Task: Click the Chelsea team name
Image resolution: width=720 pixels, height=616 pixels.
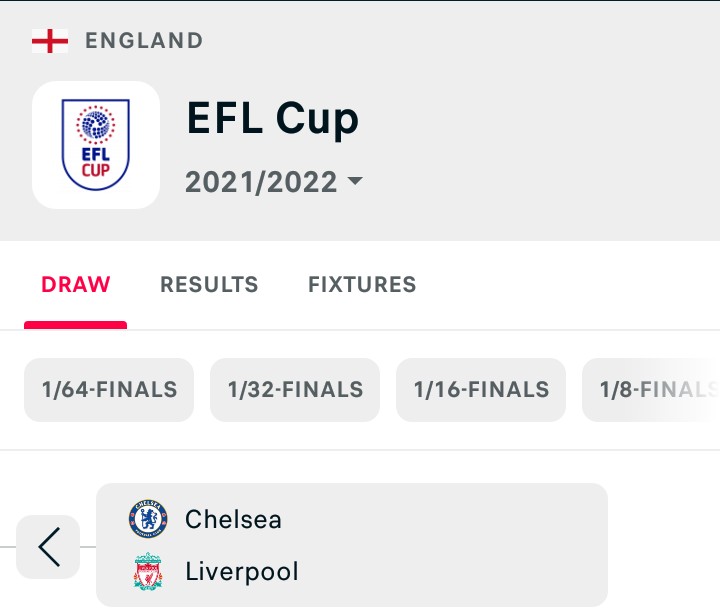Action: 233,519
